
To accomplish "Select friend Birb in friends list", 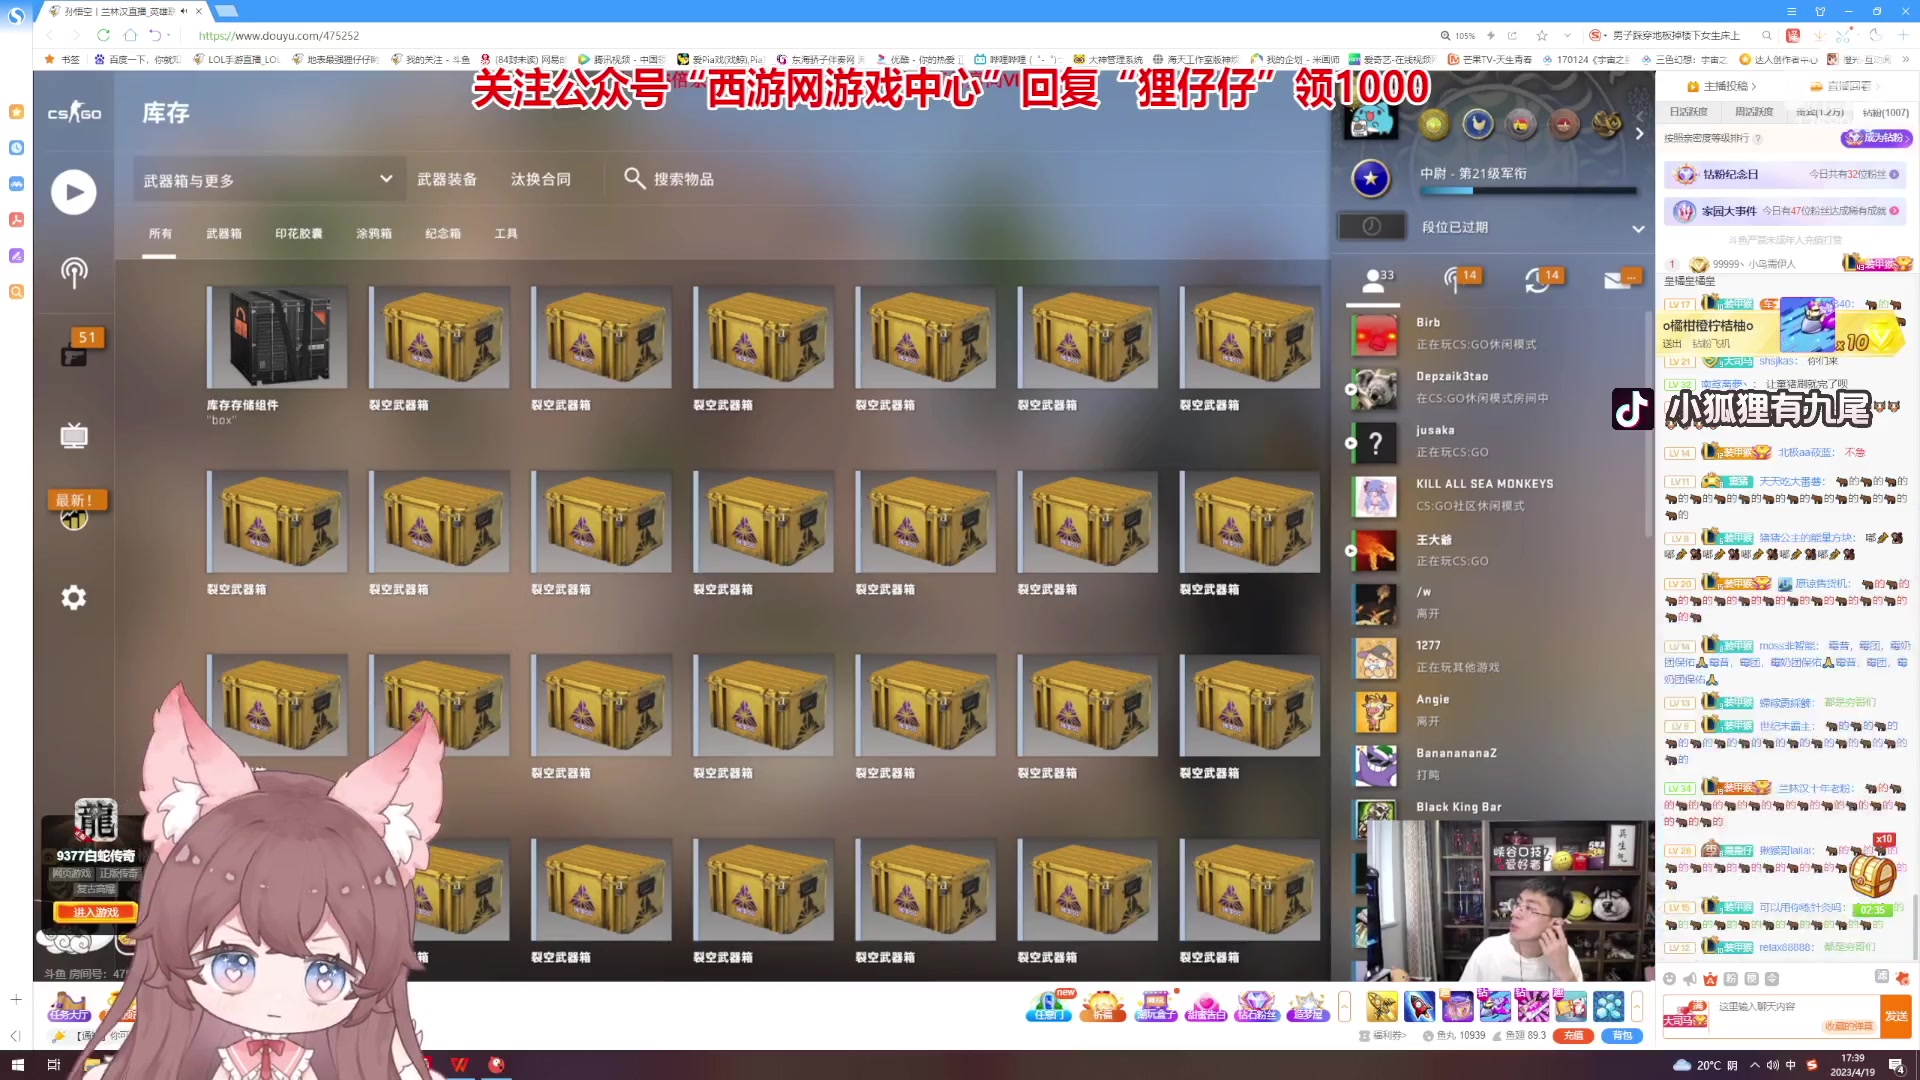I will pyautogui.click(x=1490, y=333).
